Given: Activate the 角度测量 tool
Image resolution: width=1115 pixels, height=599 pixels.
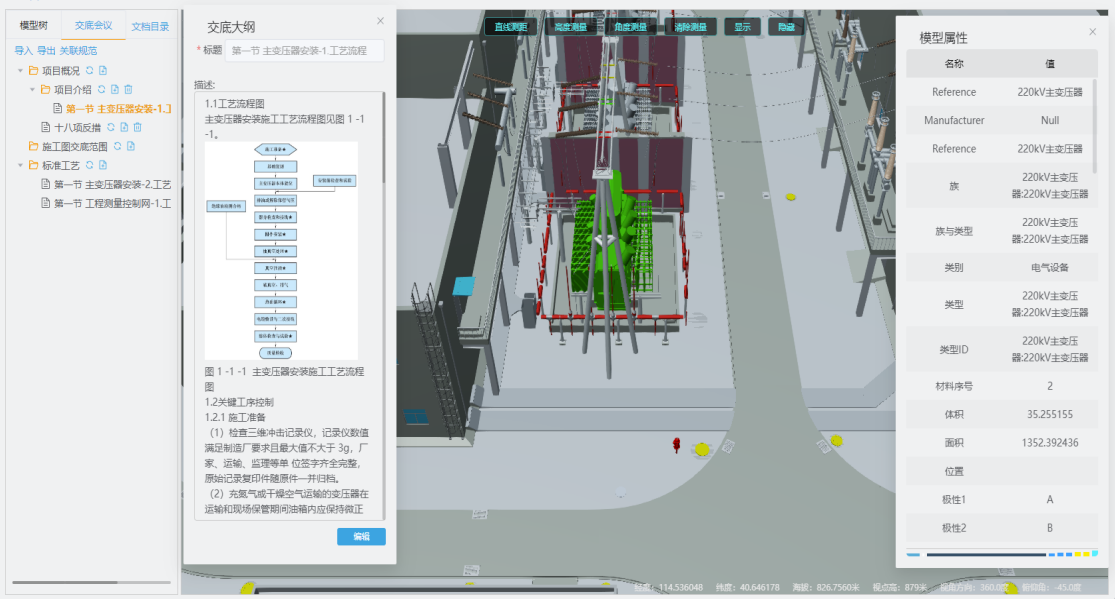Looking at the screenshot, I should point(630,27).
